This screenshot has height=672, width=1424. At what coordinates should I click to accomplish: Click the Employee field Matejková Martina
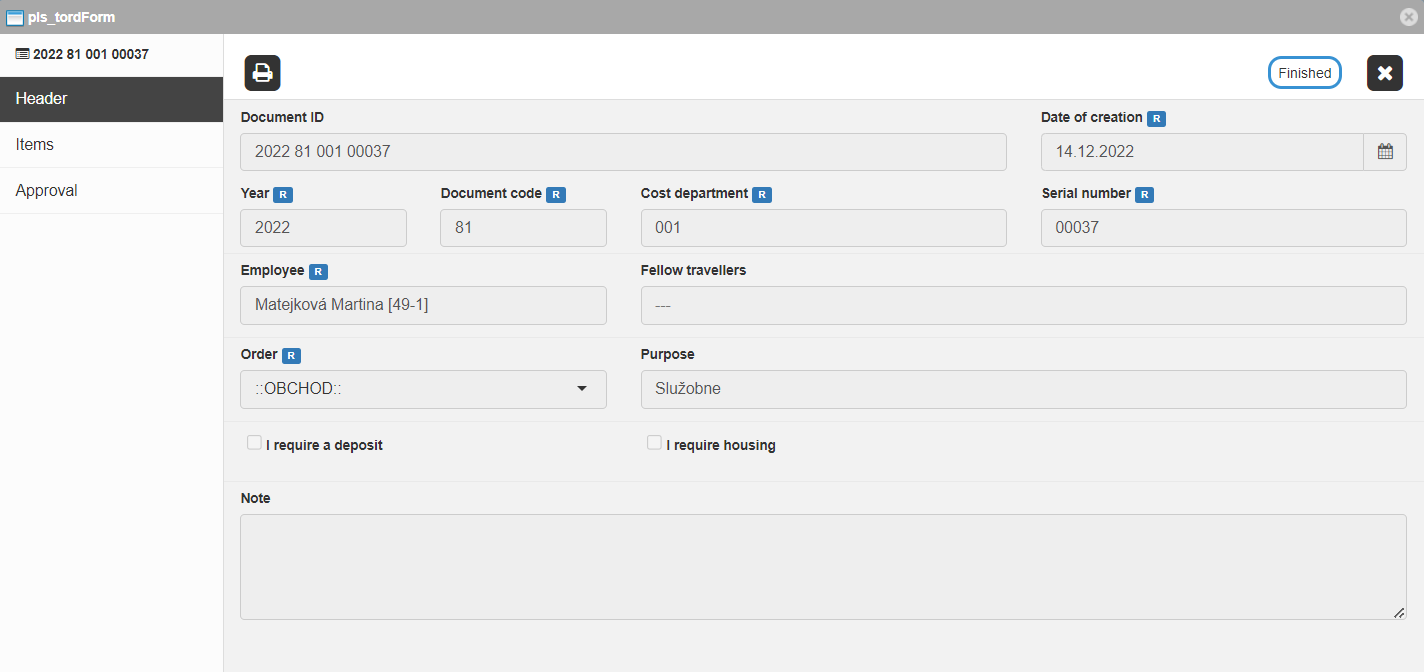tap(423, 305)
